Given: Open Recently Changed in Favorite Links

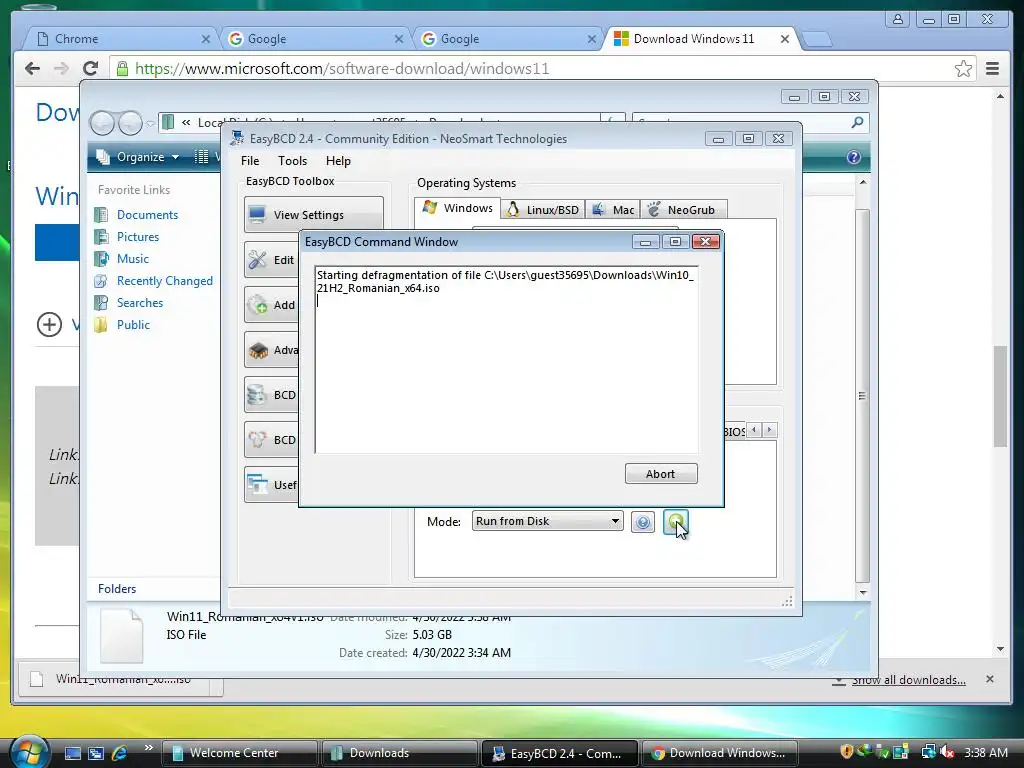Looking at the screenshot, I should 165,281.
